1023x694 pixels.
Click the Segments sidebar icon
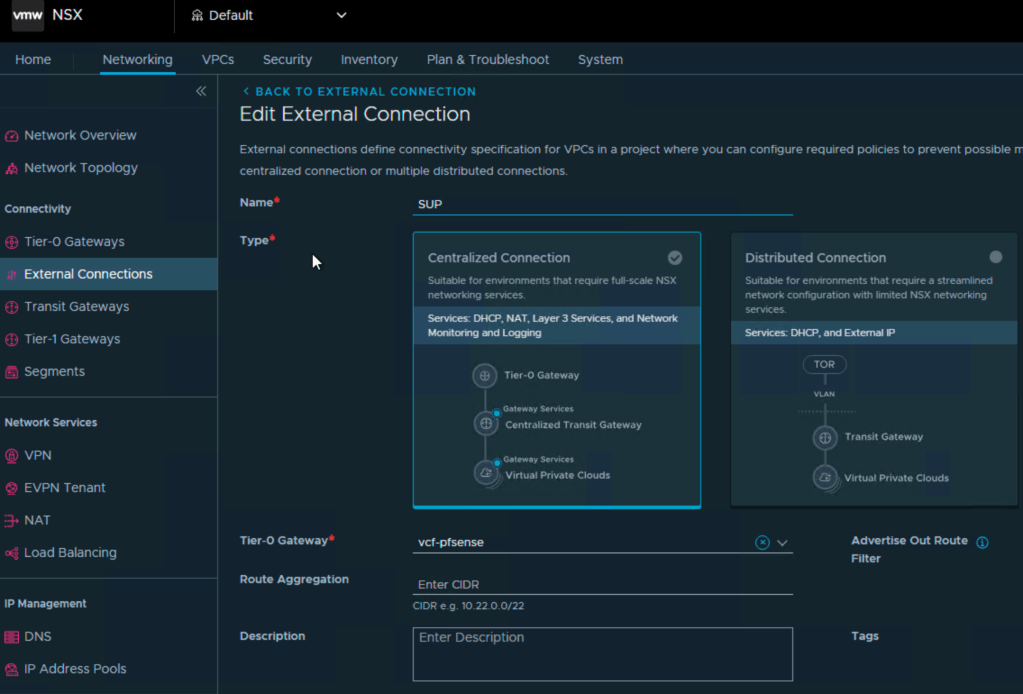12,372
